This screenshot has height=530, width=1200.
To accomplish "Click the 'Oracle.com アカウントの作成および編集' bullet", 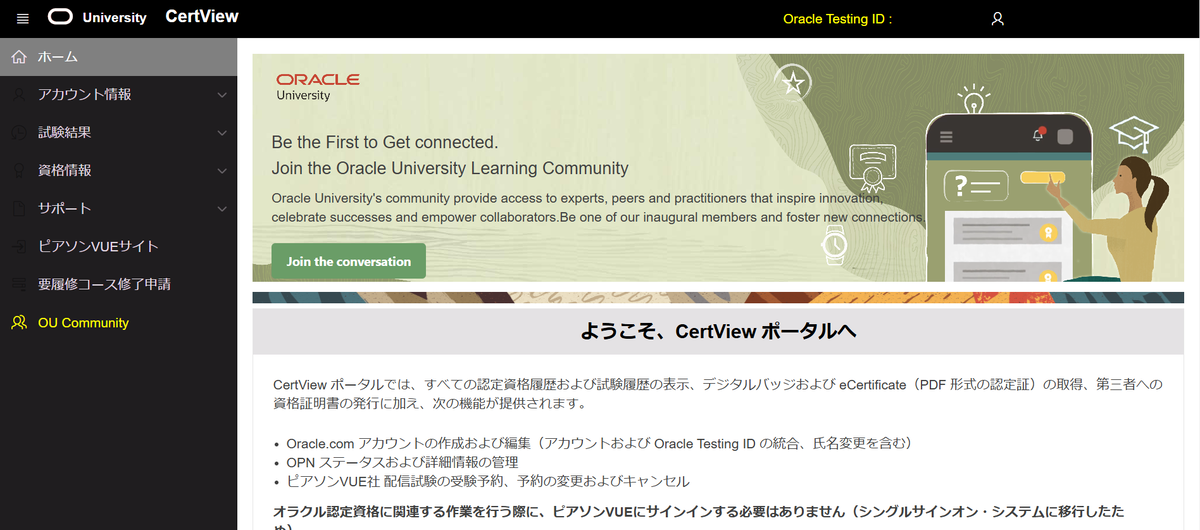I will (599, 443).
